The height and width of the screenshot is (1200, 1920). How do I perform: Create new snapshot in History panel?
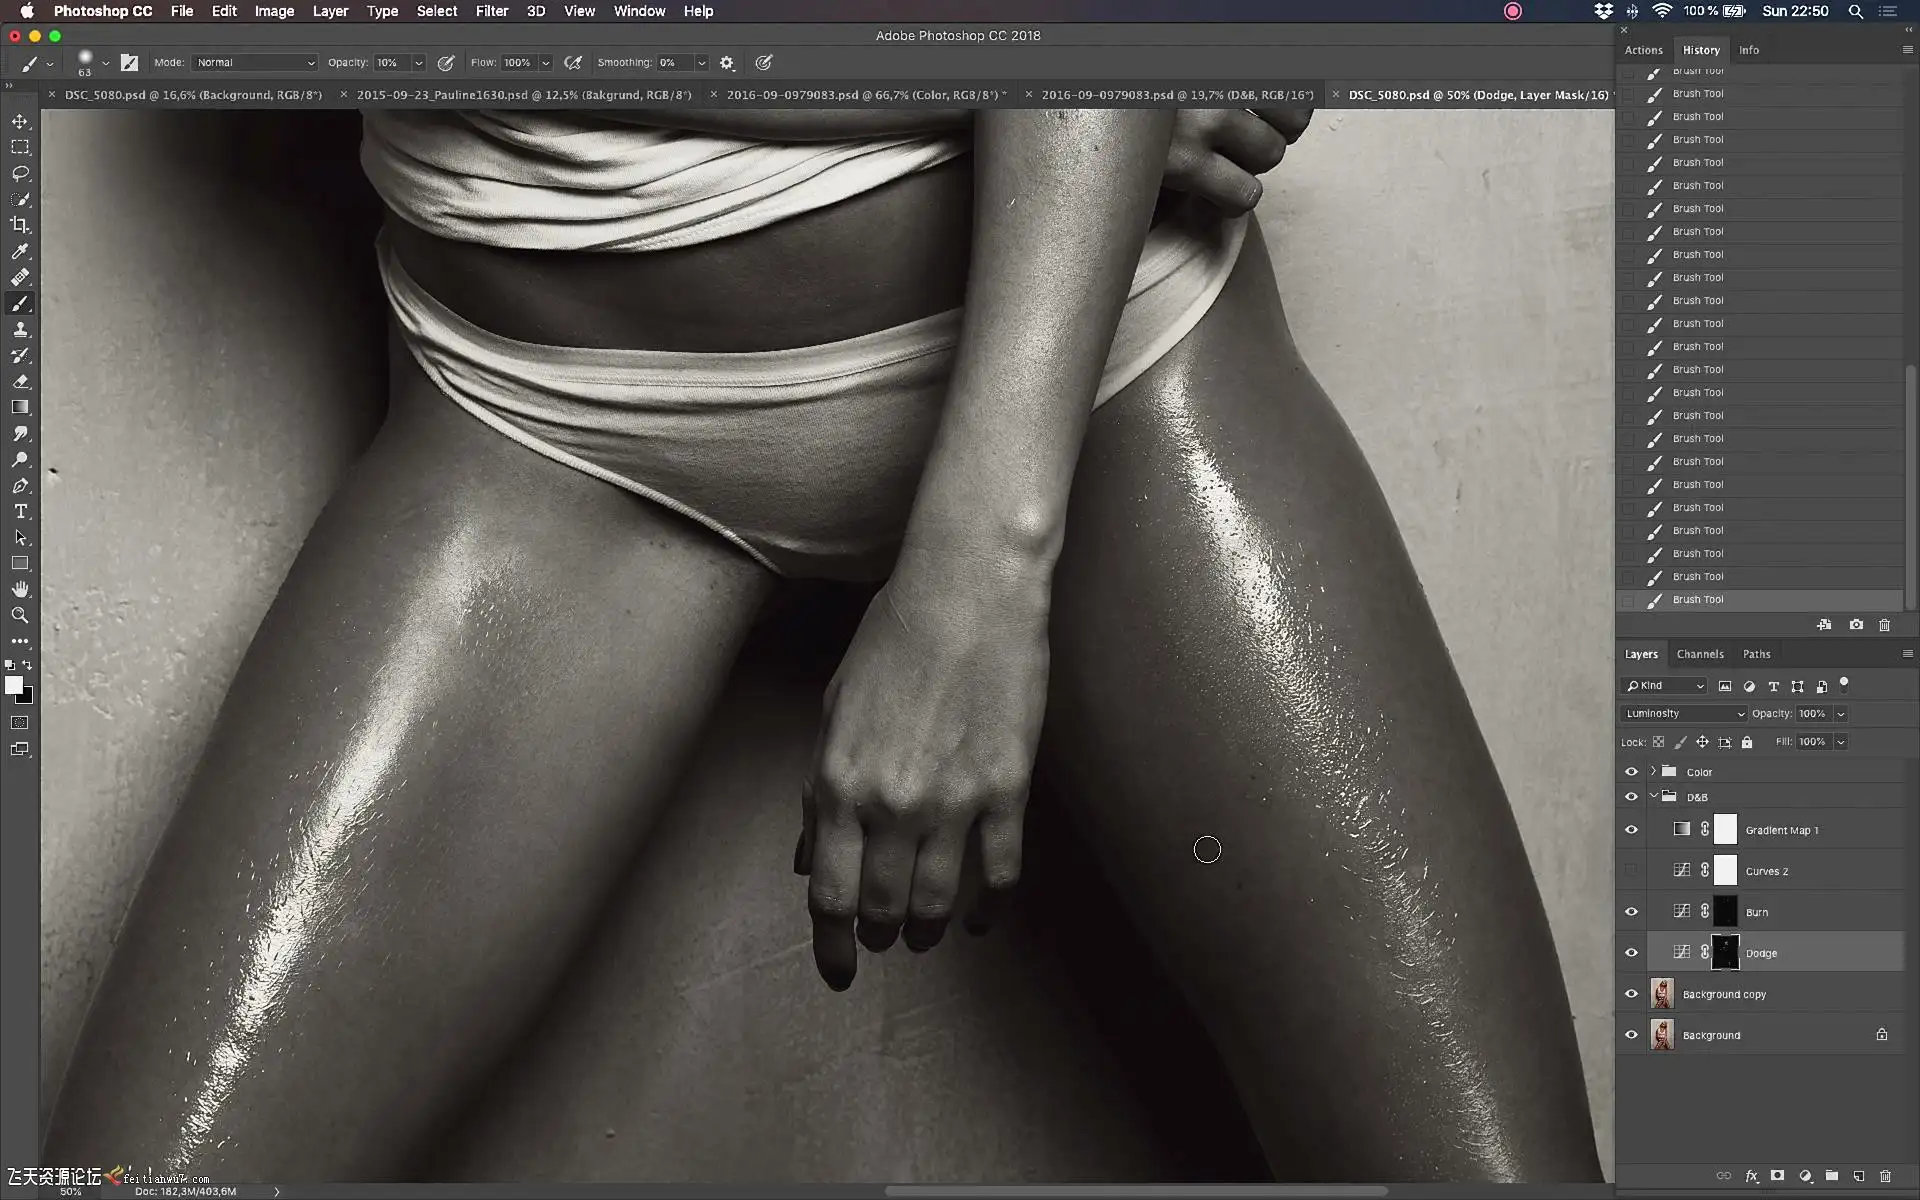pyautogui.click(x=1856, y=625)
